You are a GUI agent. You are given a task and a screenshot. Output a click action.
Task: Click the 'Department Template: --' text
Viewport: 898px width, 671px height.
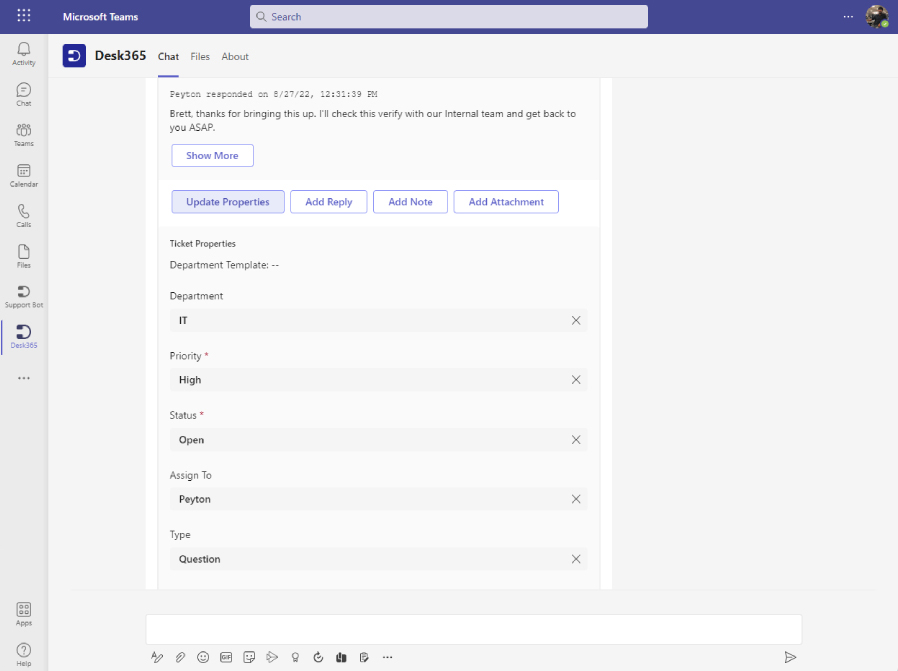coord(224,265)
